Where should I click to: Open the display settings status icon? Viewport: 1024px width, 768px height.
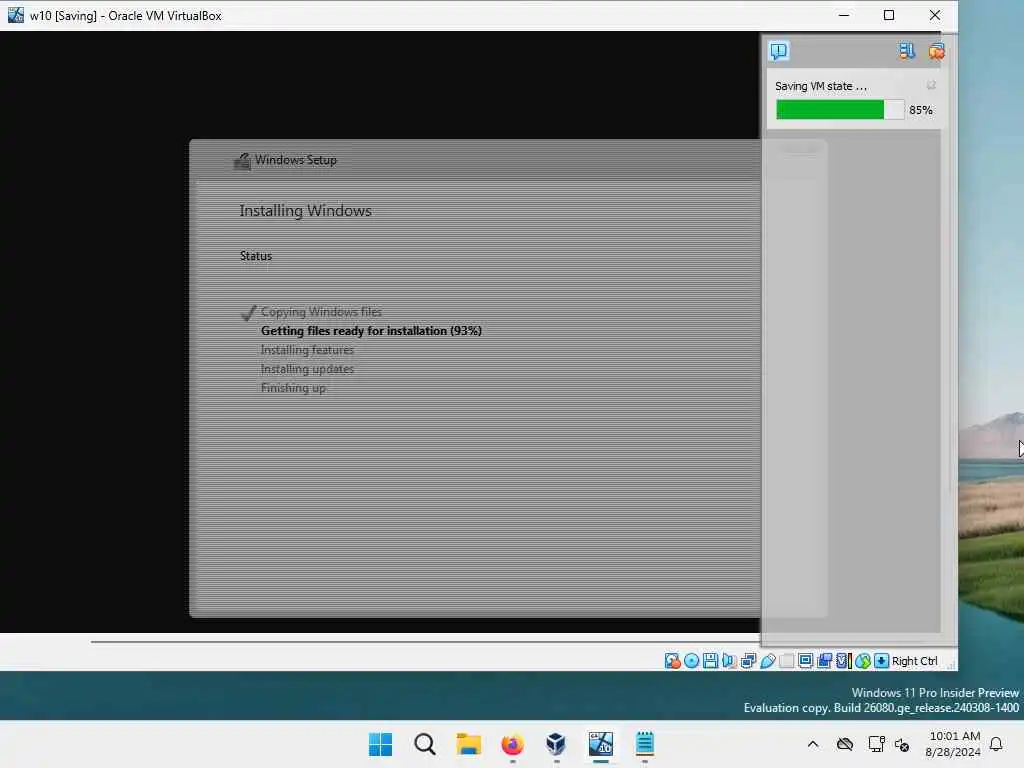point(805,661)
